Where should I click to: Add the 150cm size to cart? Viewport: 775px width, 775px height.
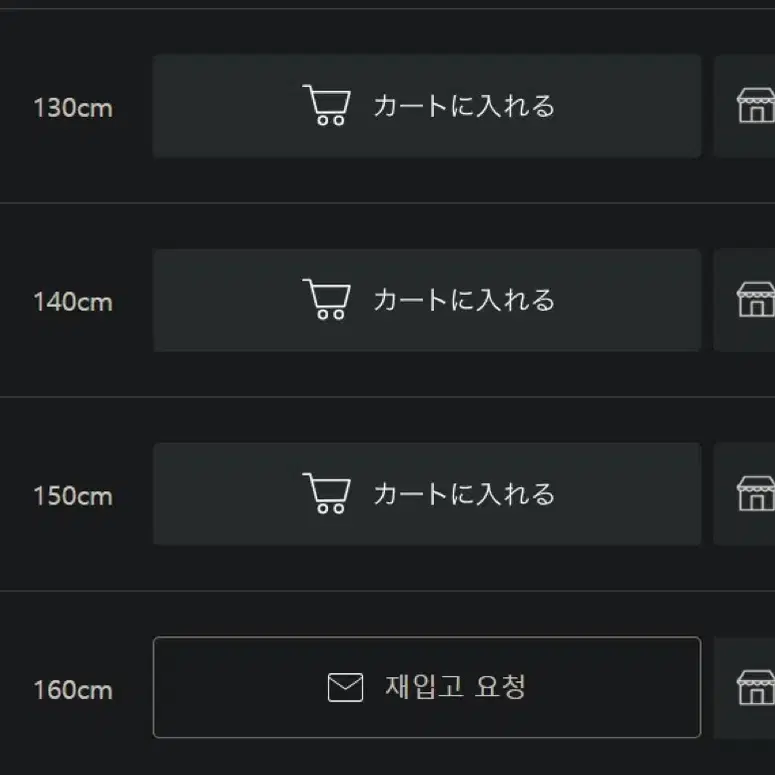427,494
